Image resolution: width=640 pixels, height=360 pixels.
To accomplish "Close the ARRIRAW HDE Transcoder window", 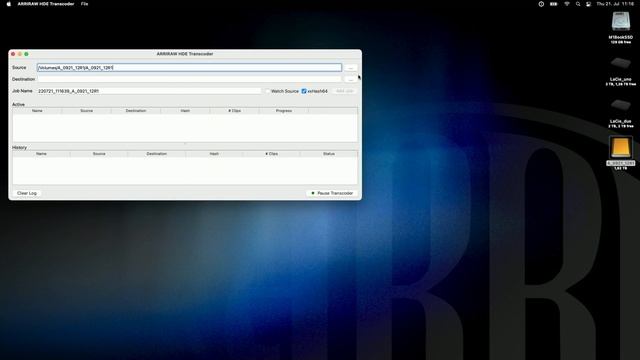I will coord(13,54).
